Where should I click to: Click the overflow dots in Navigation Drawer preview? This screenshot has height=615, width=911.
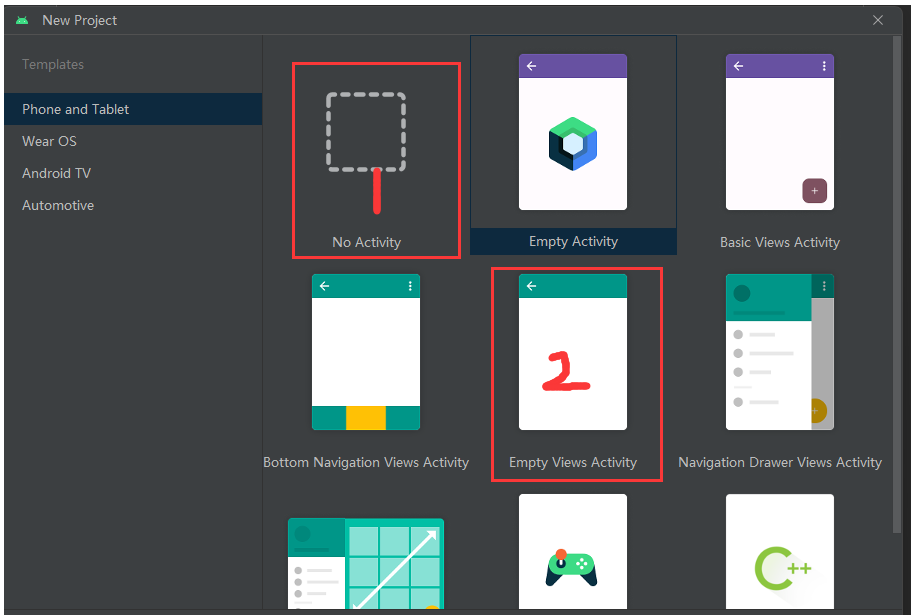tap(824, 286)
